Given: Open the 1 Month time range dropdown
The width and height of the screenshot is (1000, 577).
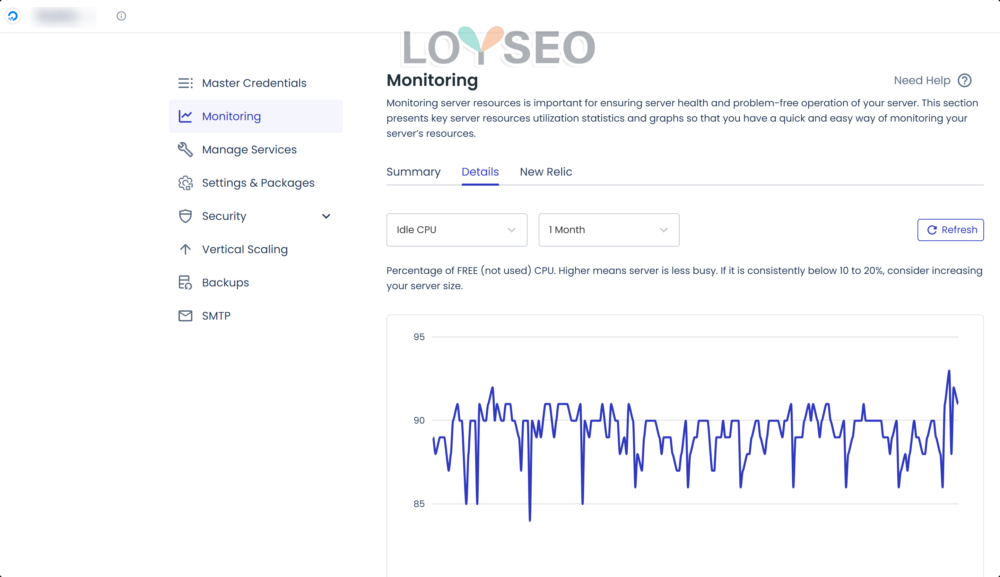Looking at the screenshot, I should 608,230.
